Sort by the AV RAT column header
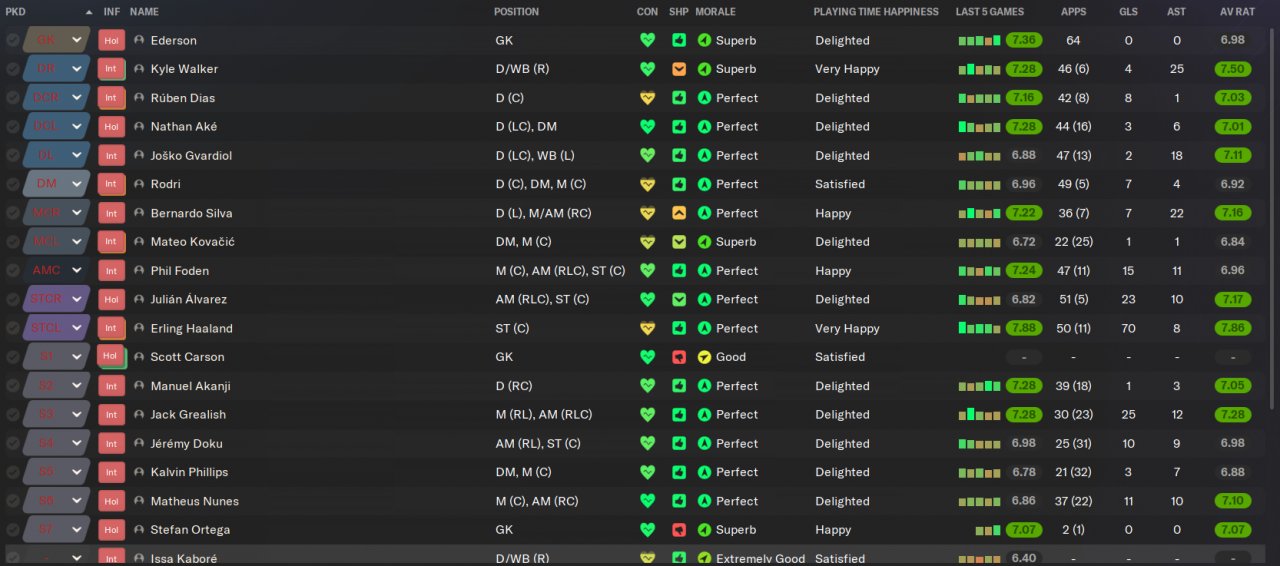The height and width of the screenshot is (566, 1280). coord(1233,12)
